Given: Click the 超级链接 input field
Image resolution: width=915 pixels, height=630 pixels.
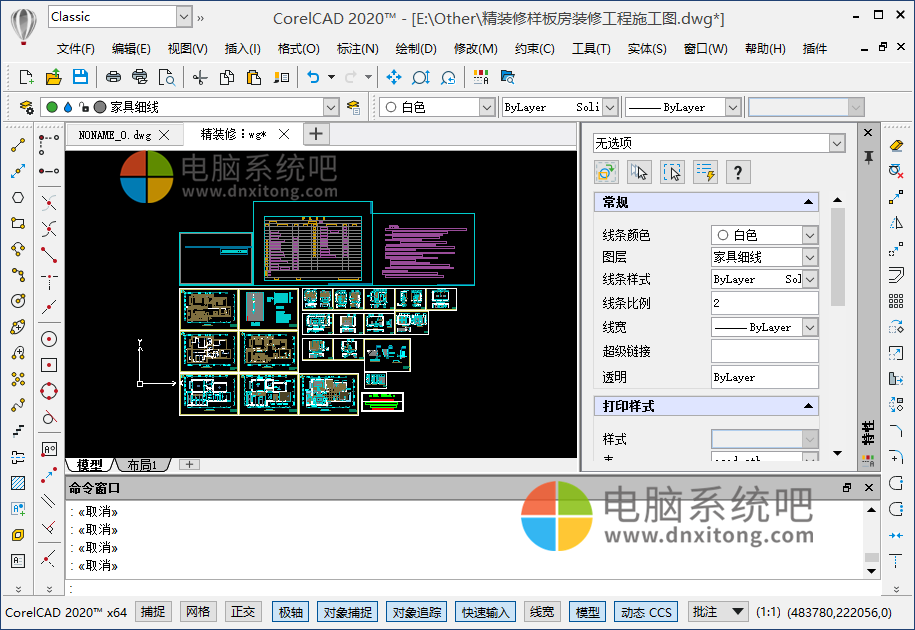Looking at the screenshot, I should tap(764, 351).
